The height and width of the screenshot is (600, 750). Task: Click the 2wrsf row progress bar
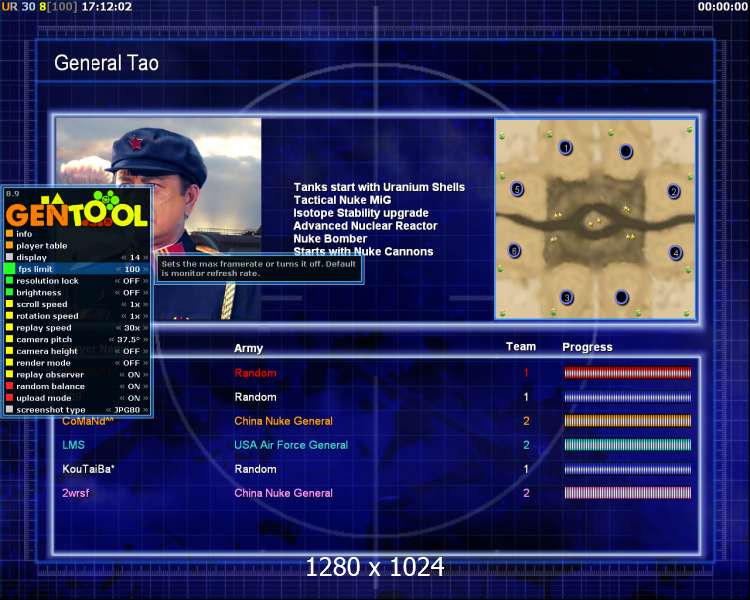pos(628,493)
